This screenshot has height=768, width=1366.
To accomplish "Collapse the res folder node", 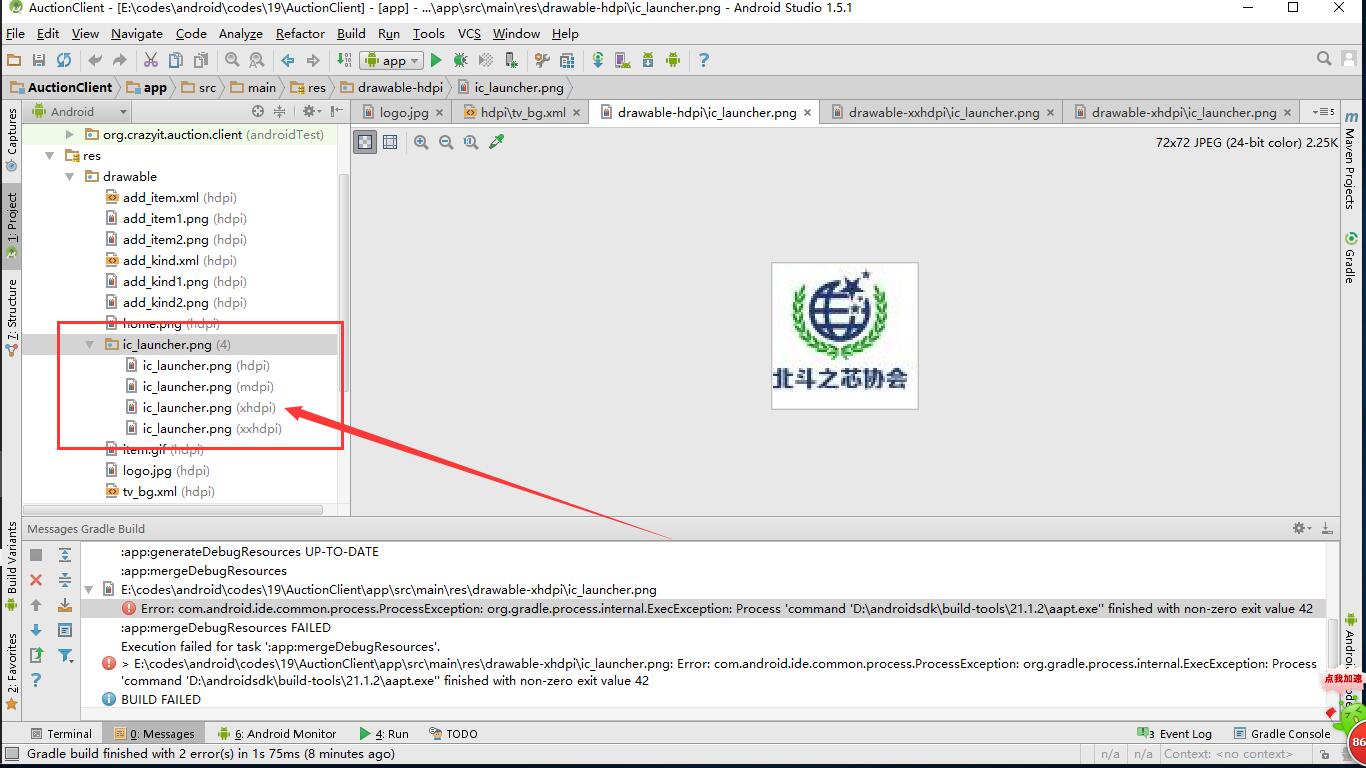I will click(x=49, y=156).
